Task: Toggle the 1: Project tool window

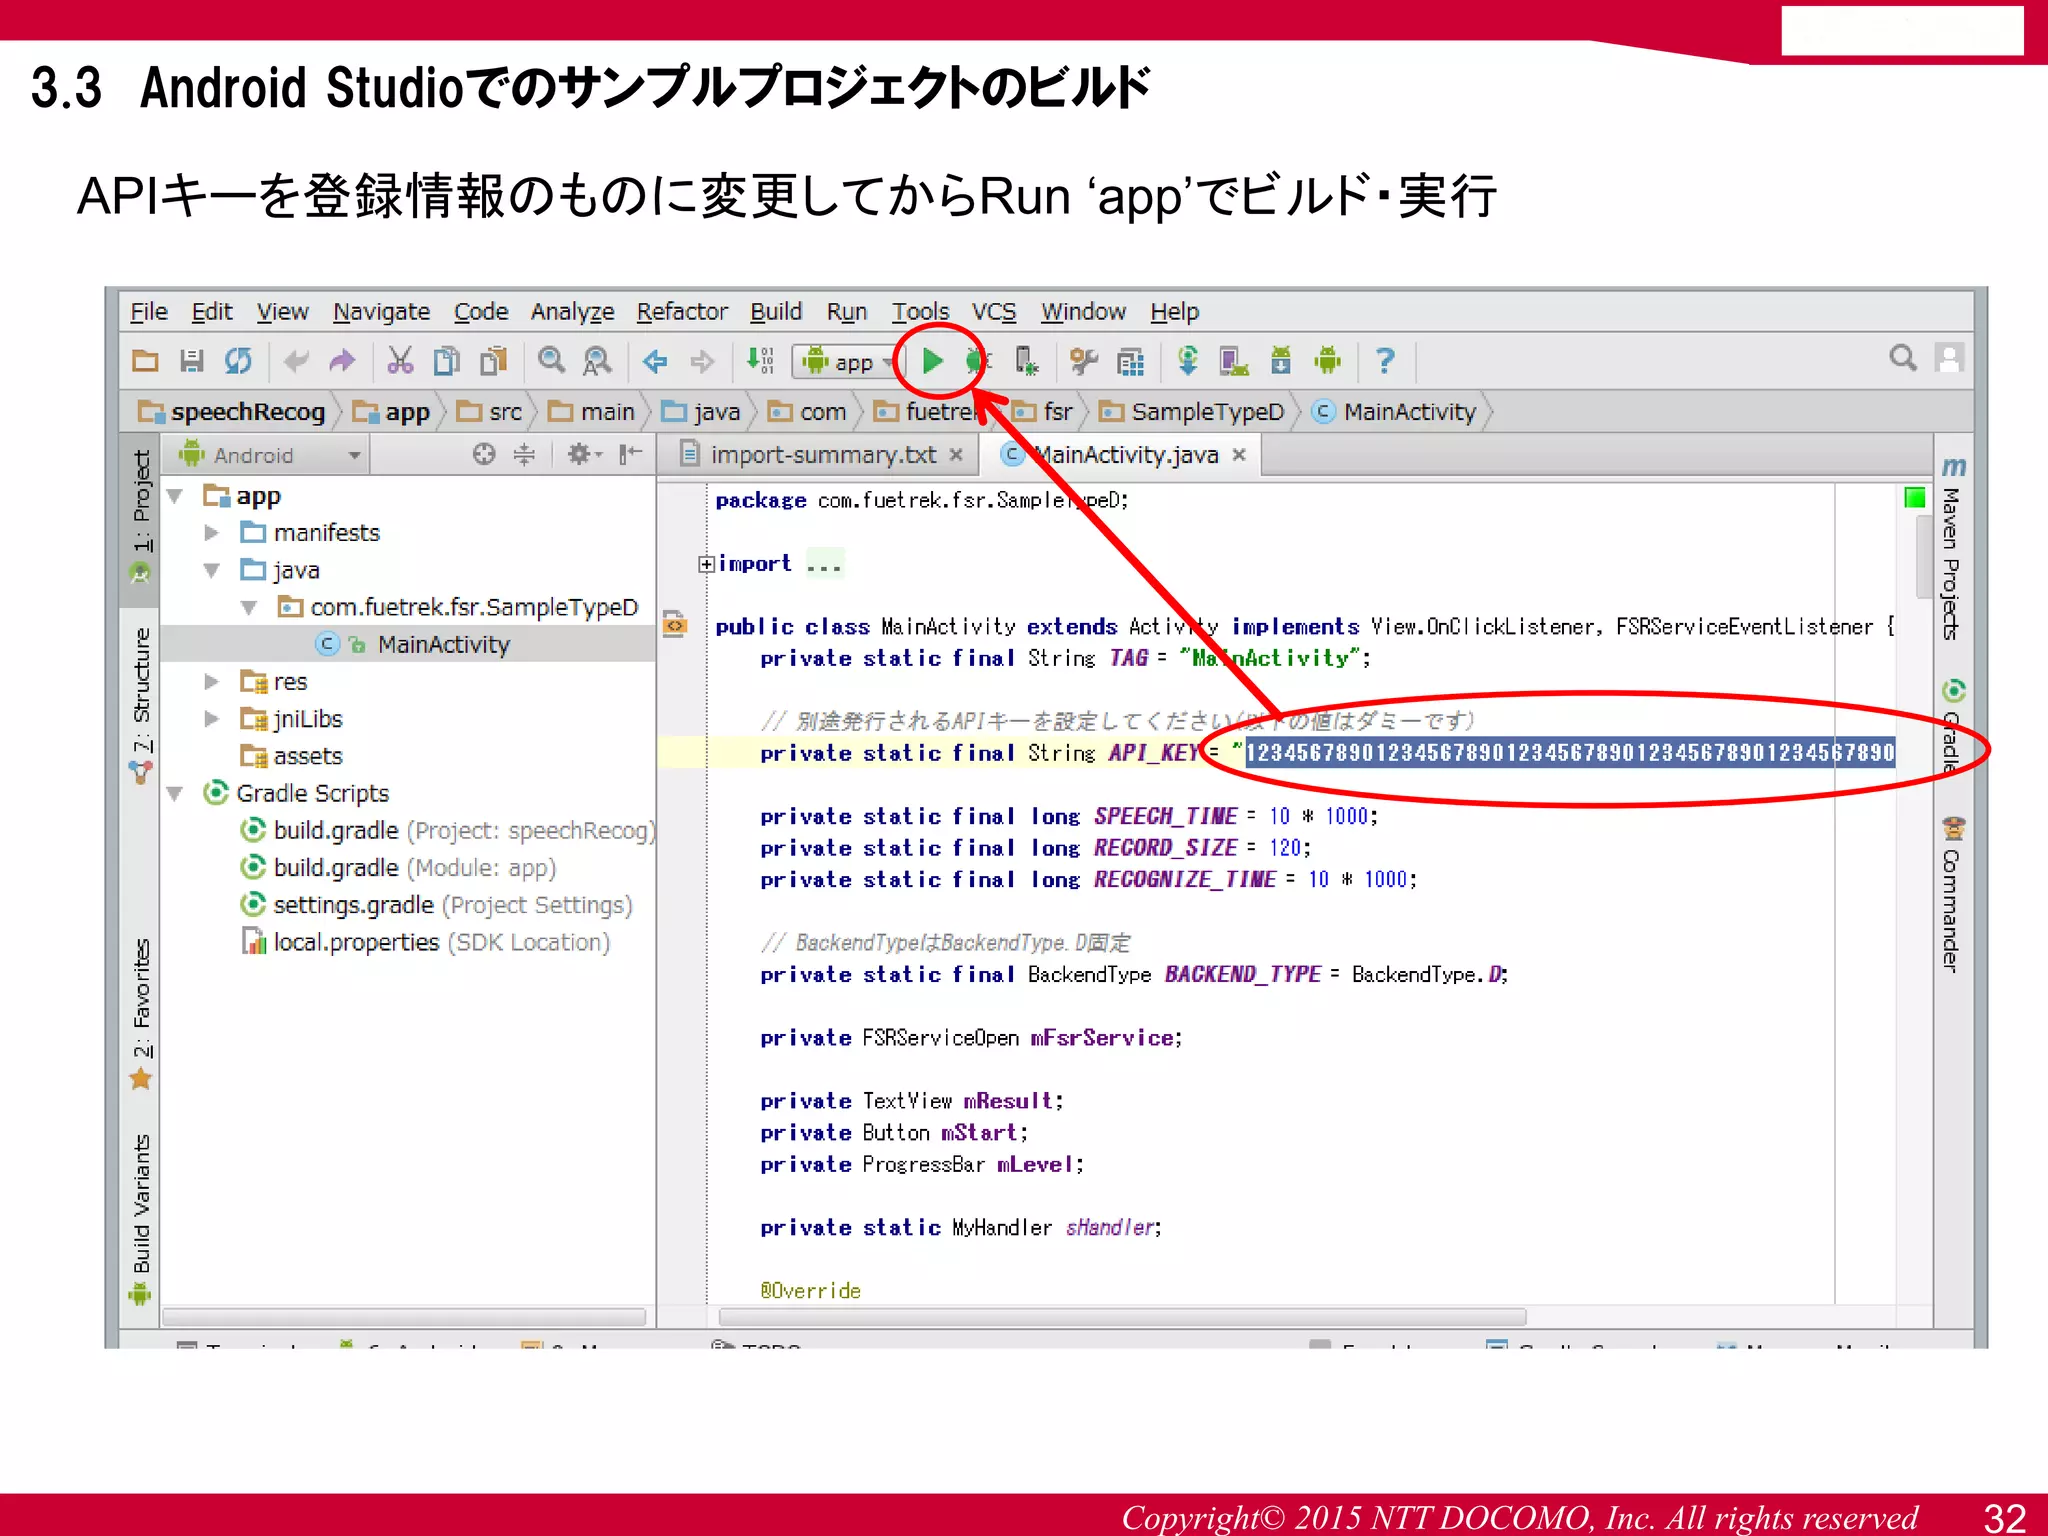Action: pyautogui.click(x=142, y=518)
